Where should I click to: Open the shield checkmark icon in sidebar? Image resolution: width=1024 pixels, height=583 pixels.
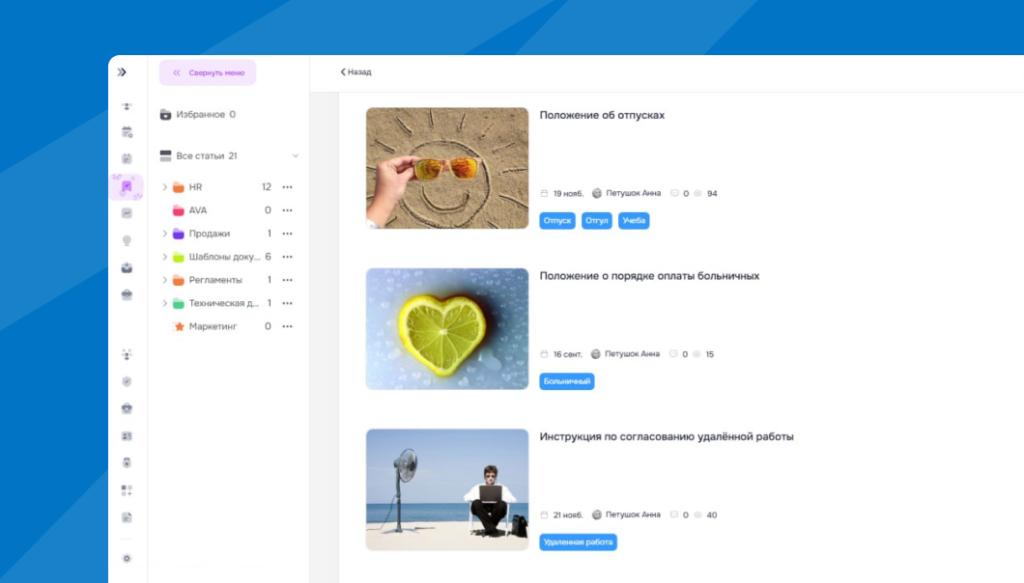[x=127, y=381]
